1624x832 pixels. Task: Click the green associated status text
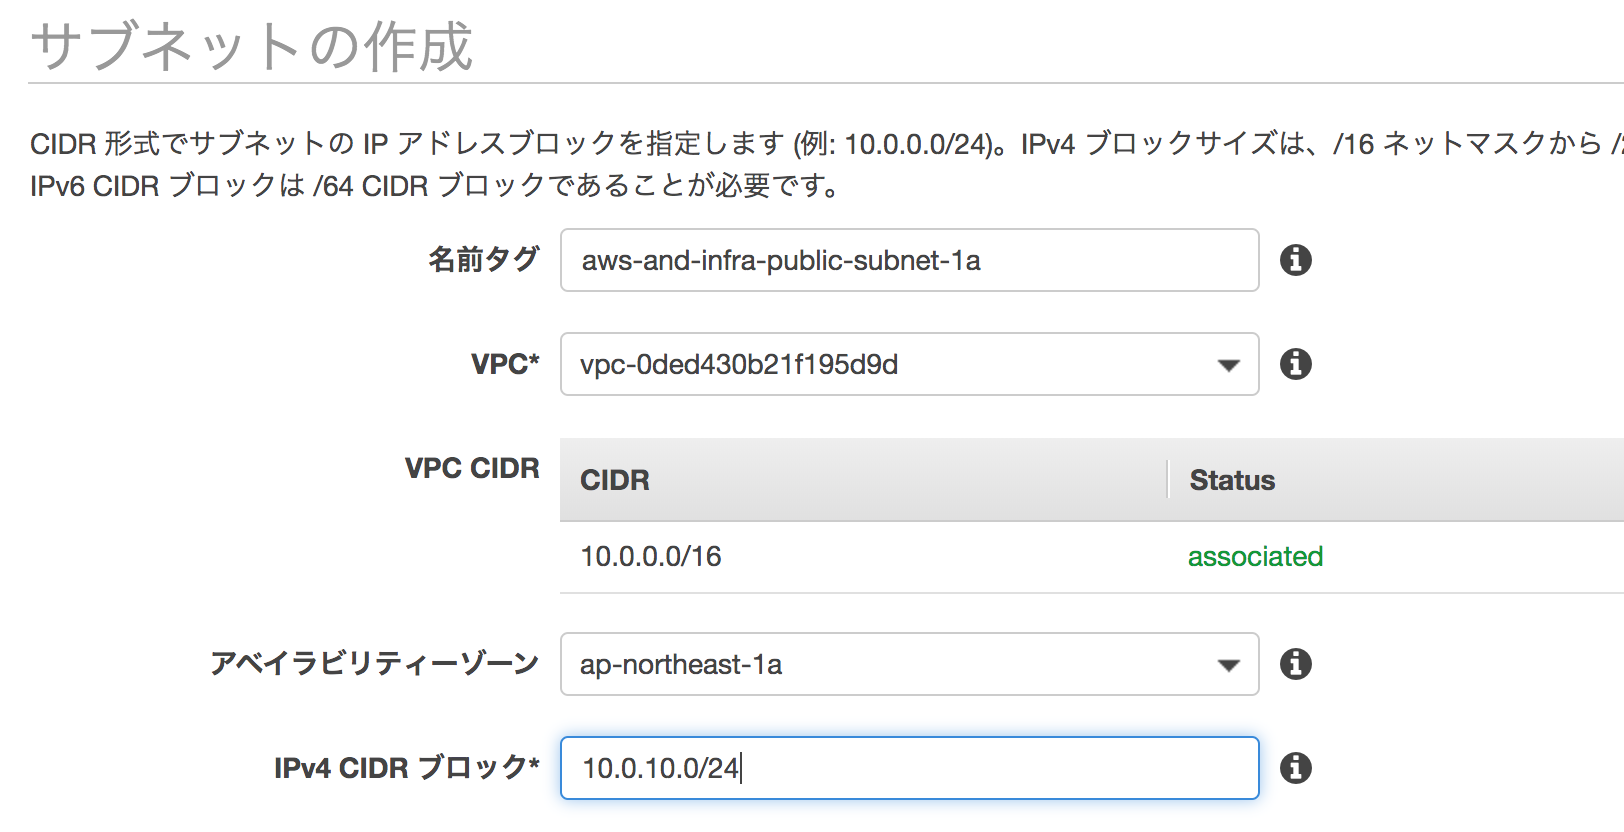[1255, 556]
